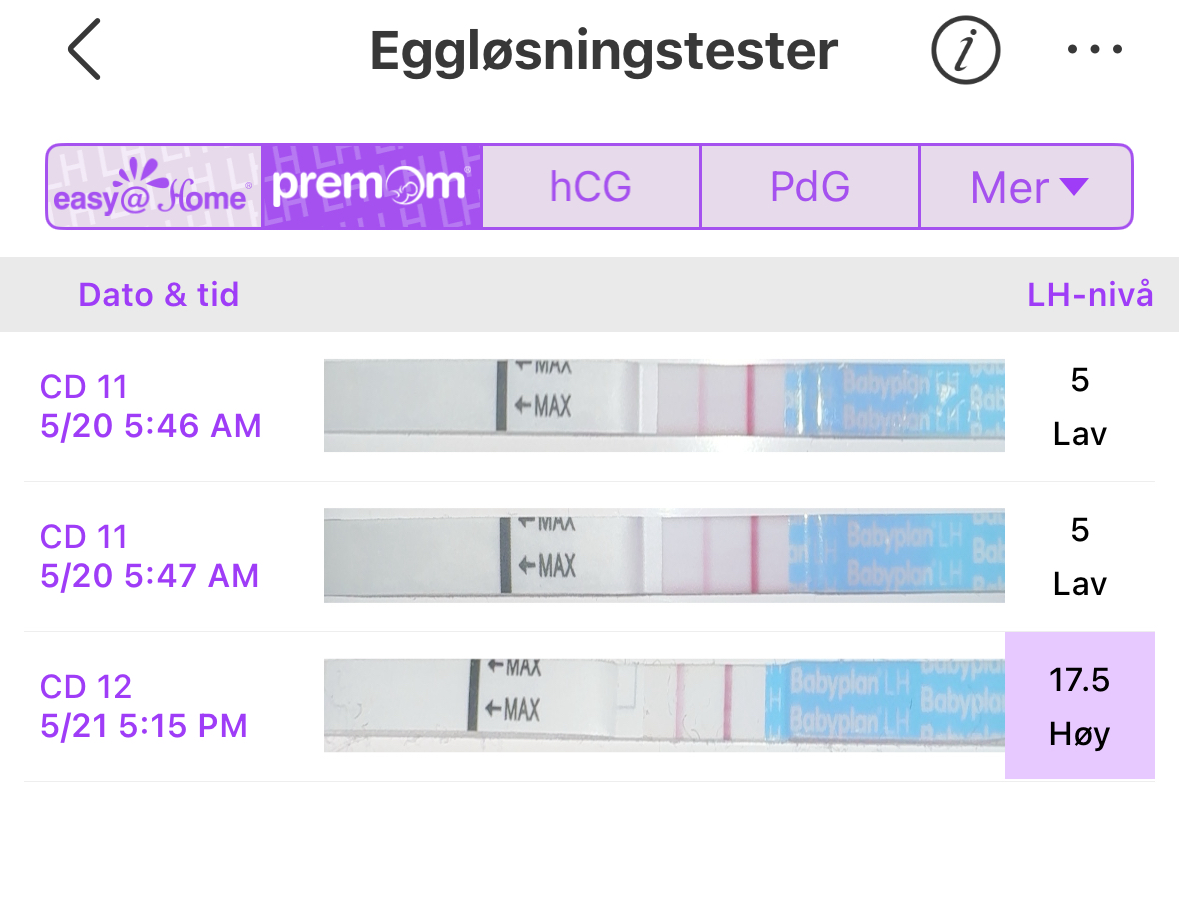Switch to the hCG tab
Viewport: 1179px width, 919px height.
tap(591, 187)
